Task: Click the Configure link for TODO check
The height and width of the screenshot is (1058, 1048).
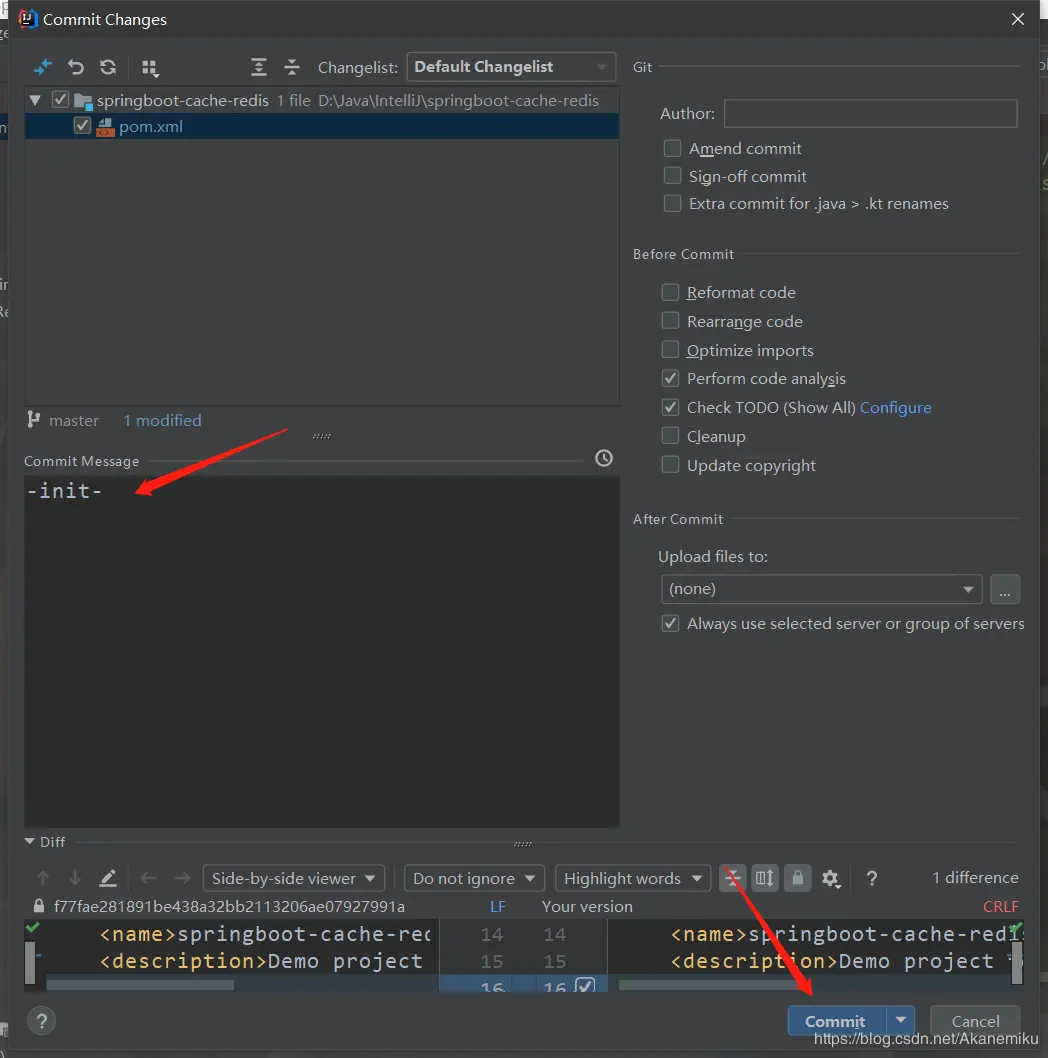Action: click(x=895, y=408)
